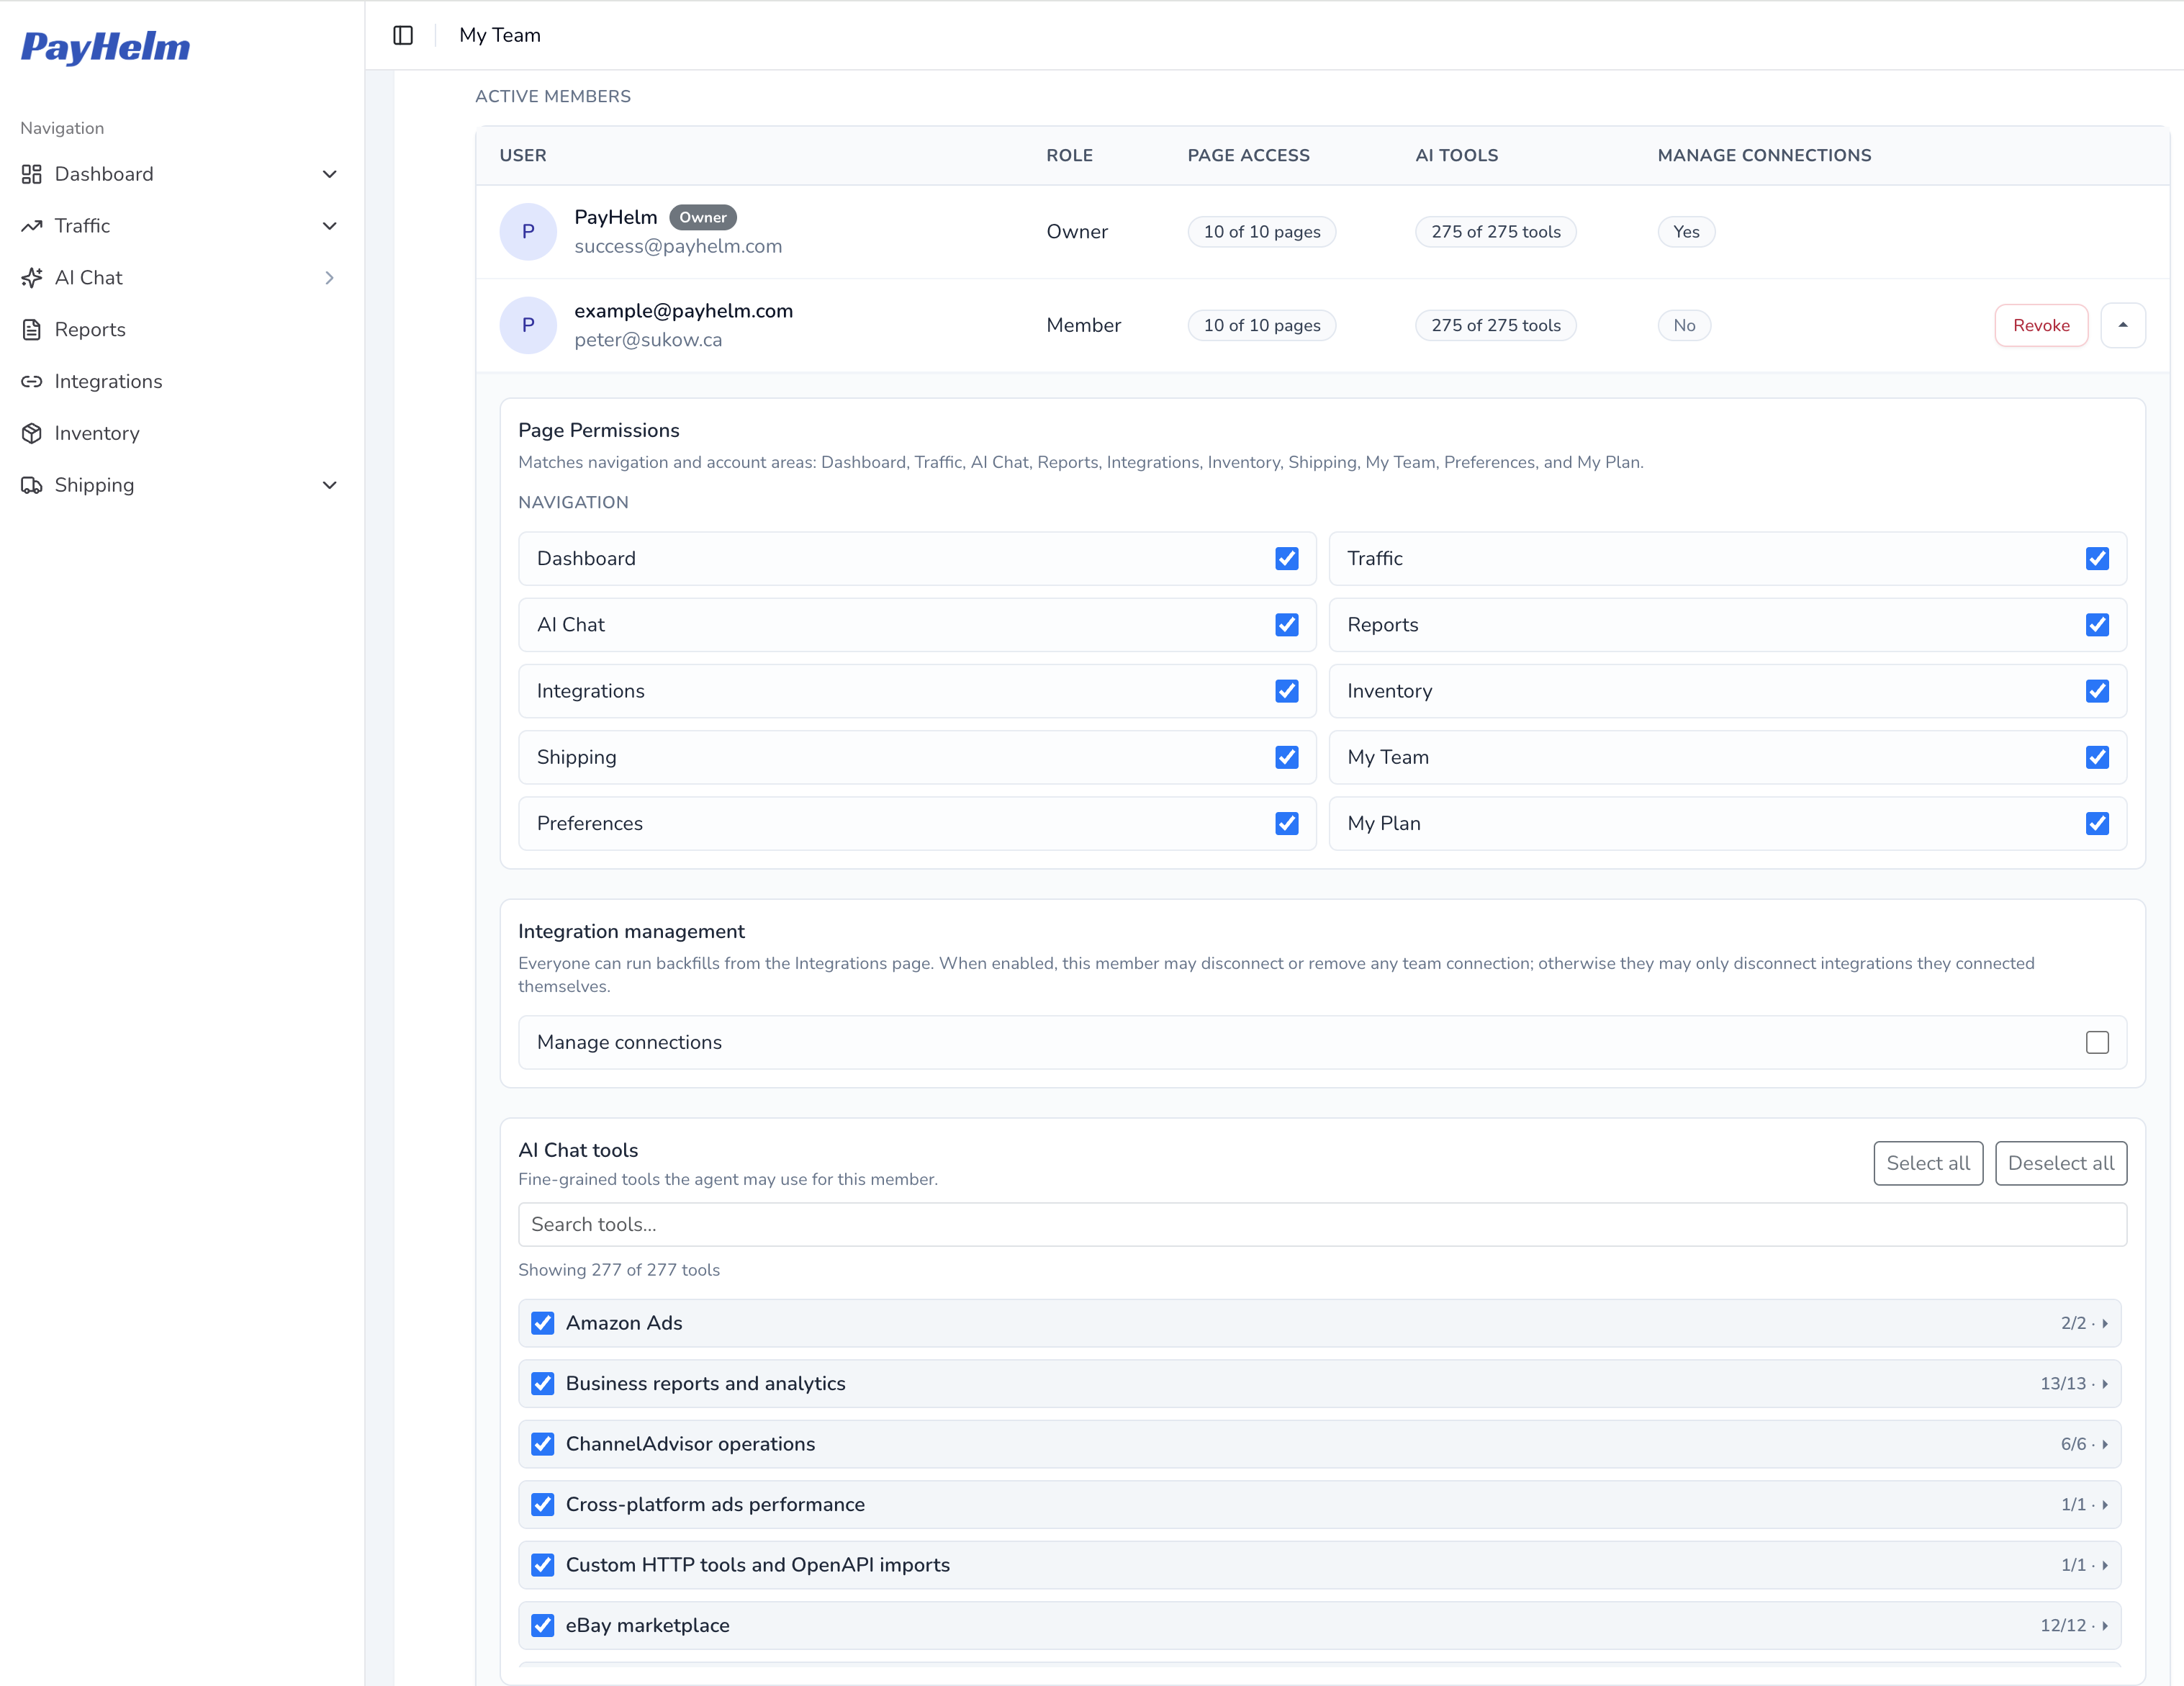2184x1686 pixels.
Task: Uncheck the Traffic page permission
Action: 2097,559
